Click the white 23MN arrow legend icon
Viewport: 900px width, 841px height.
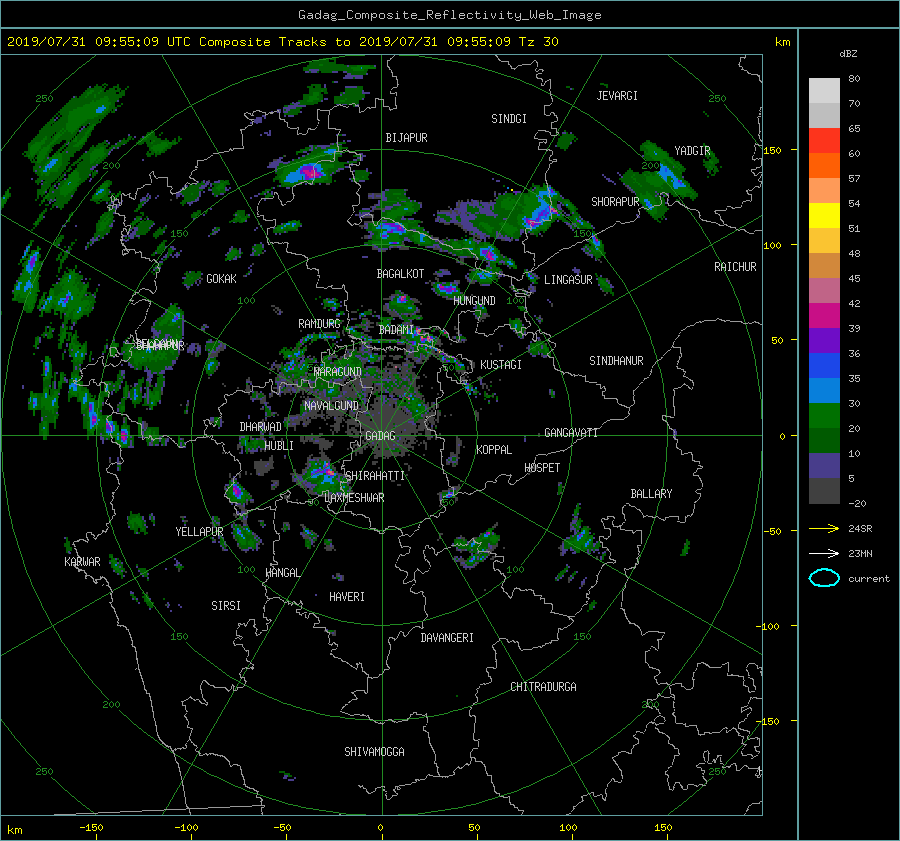point(824,553)
